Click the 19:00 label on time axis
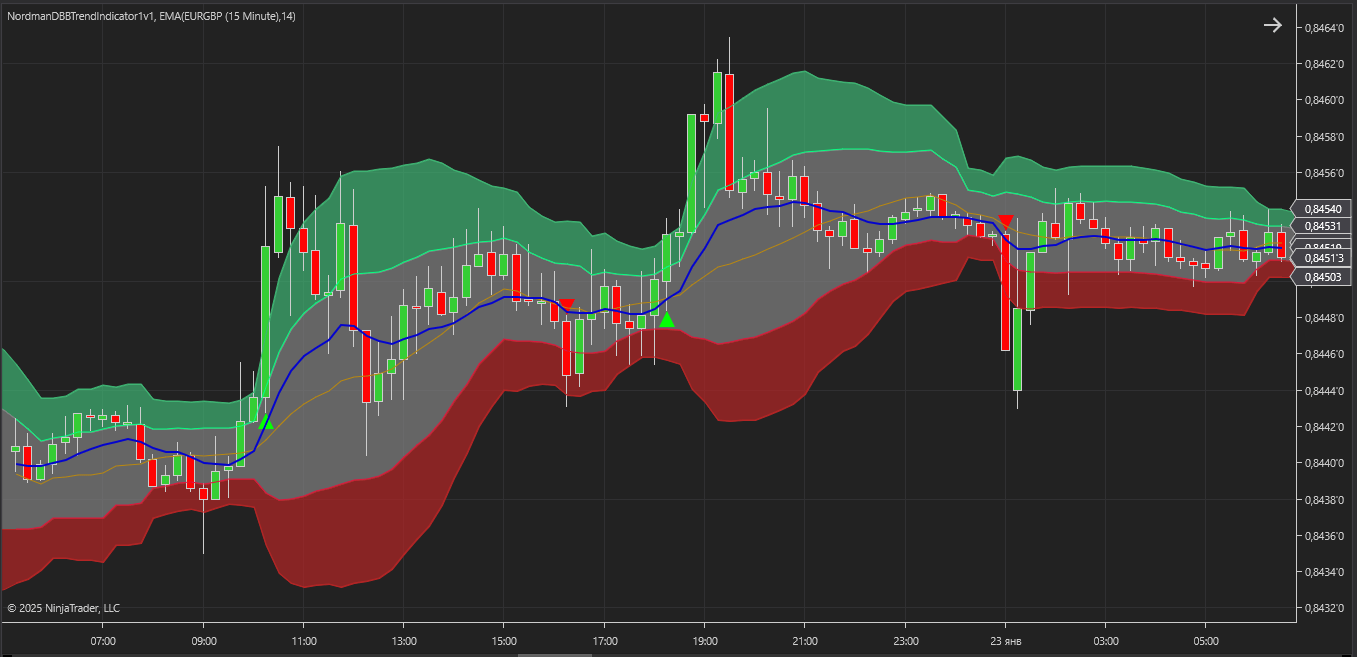This screenshot has width=1357, height=657. (704, 640)
